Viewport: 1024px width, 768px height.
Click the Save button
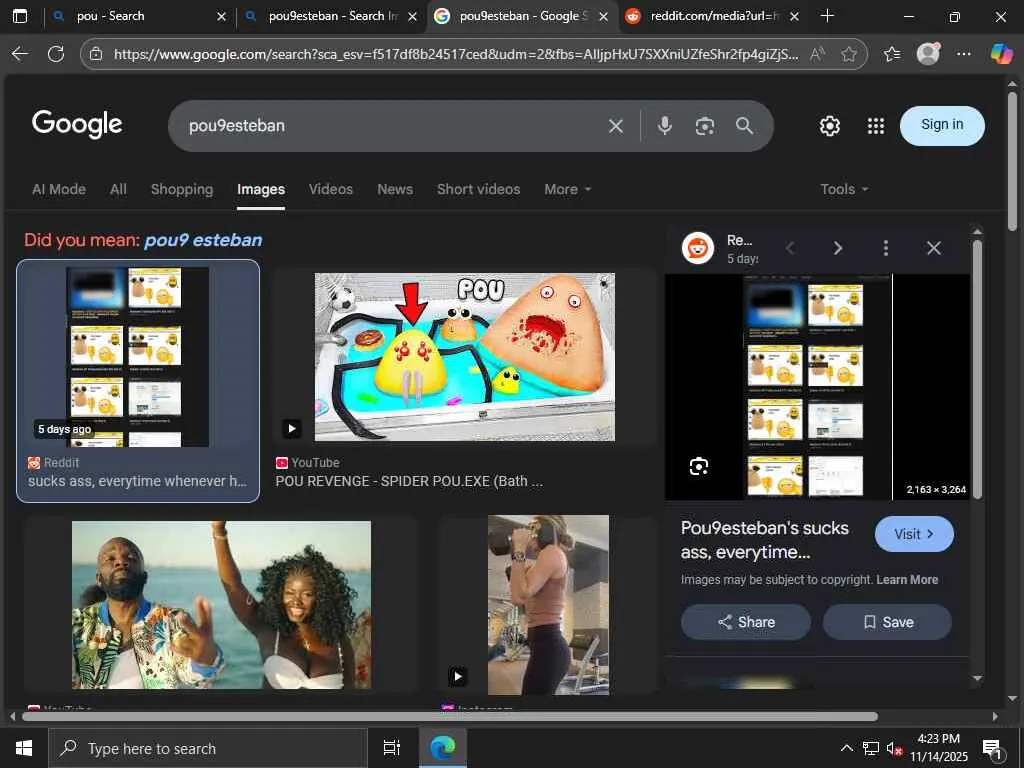click(x=887, y=622)
